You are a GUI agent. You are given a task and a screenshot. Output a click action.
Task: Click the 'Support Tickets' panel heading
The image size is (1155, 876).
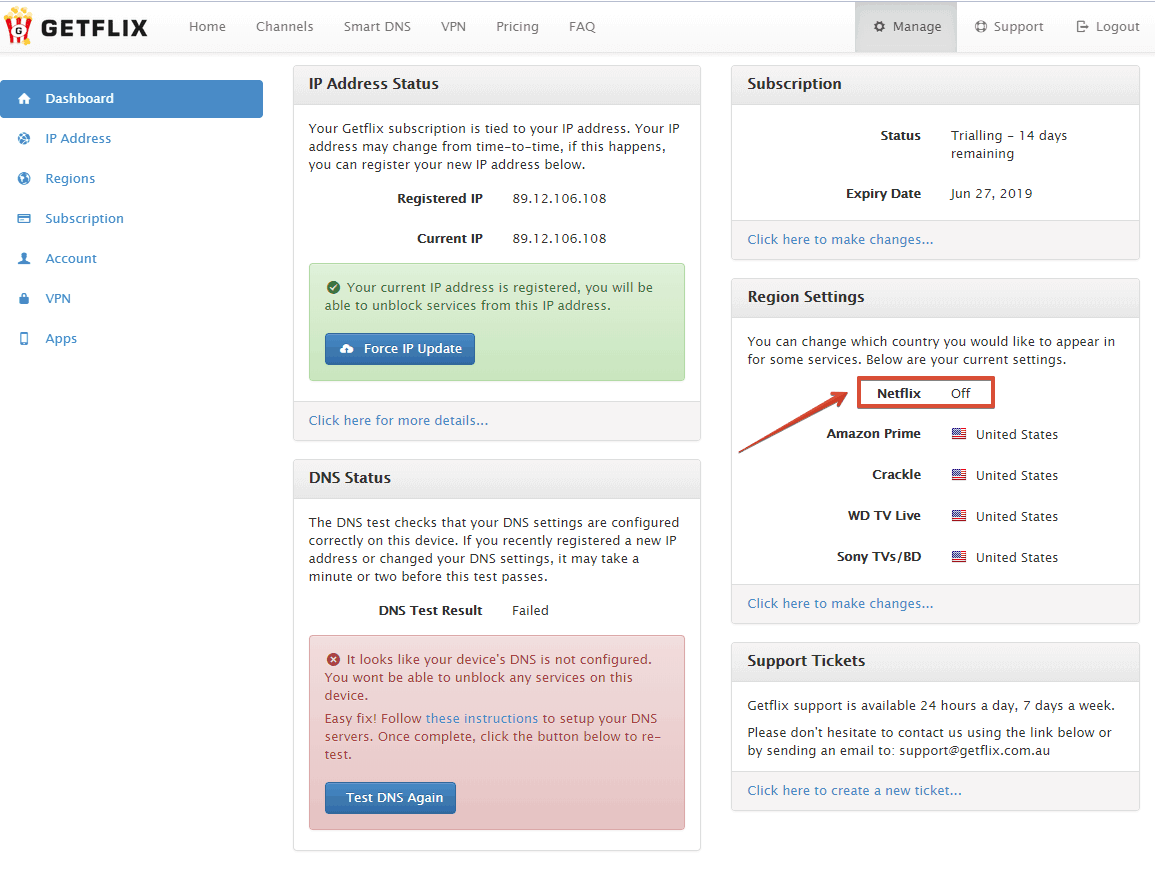pyautogui.click(x=806, y=661)
